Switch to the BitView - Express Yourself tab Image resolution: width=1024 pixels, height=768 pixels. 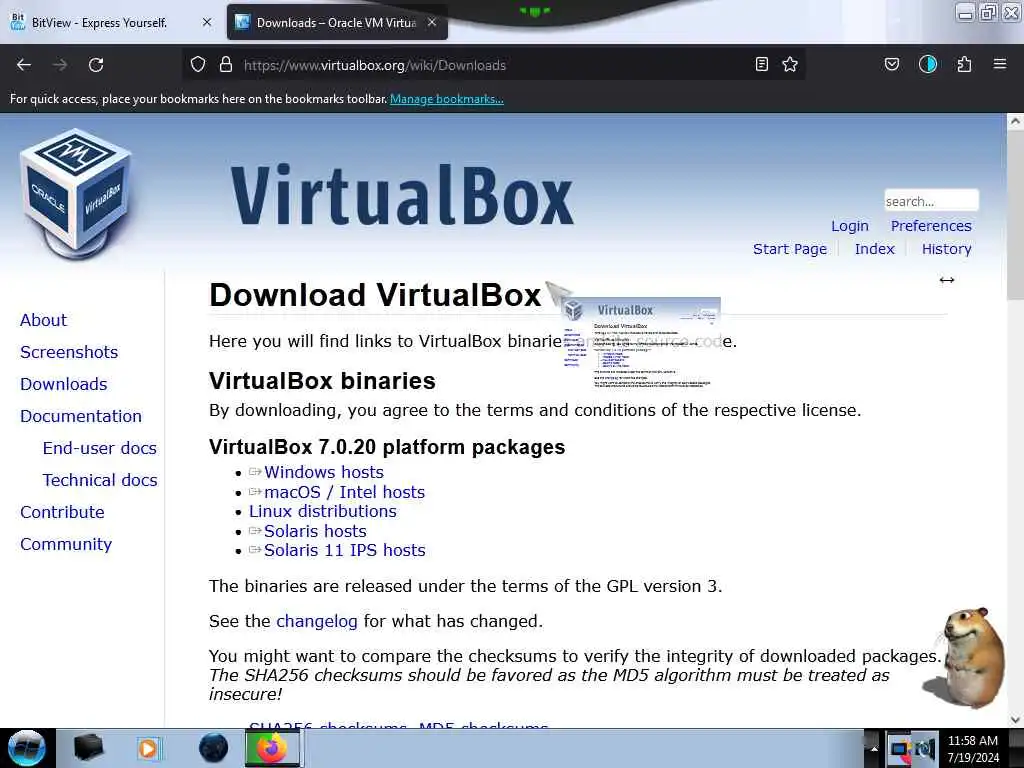[x=99, y=23]
